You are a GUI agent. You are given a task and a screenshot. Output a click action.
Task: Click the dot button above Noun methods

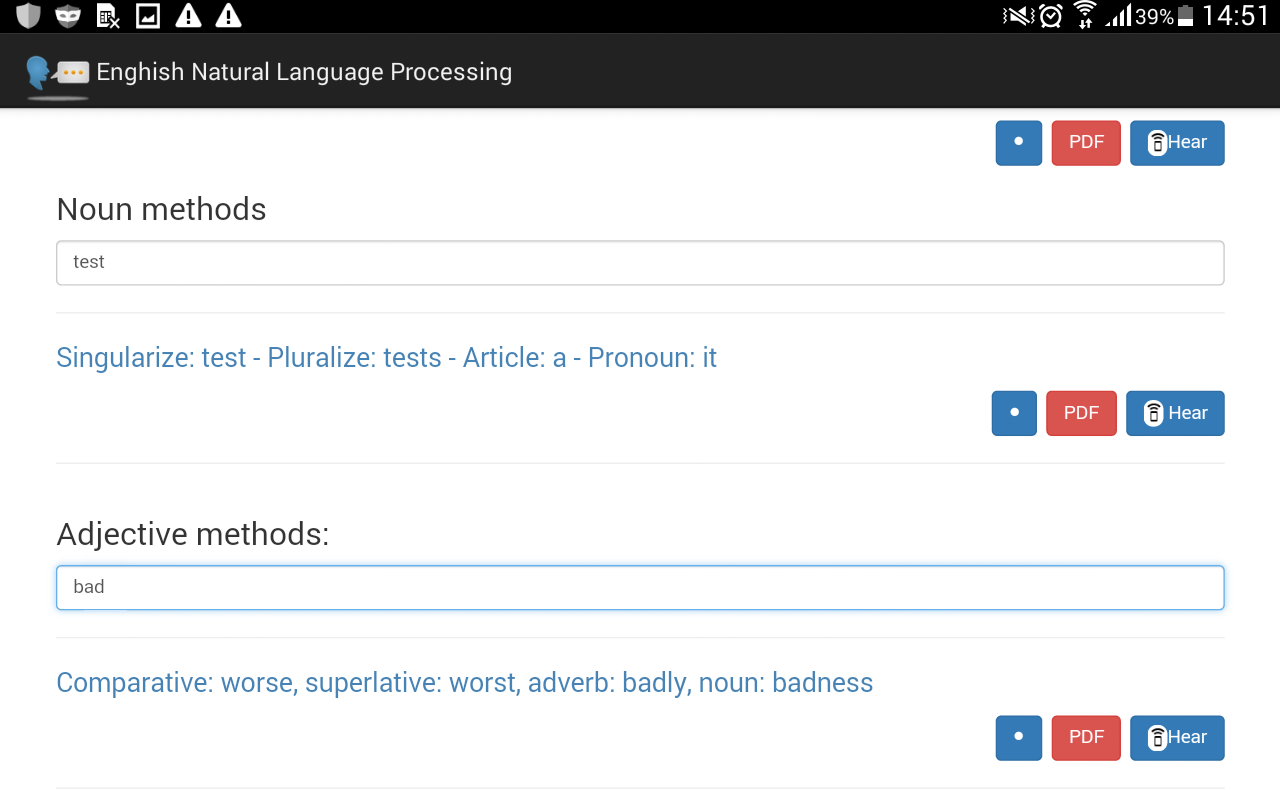point(1018,143)
